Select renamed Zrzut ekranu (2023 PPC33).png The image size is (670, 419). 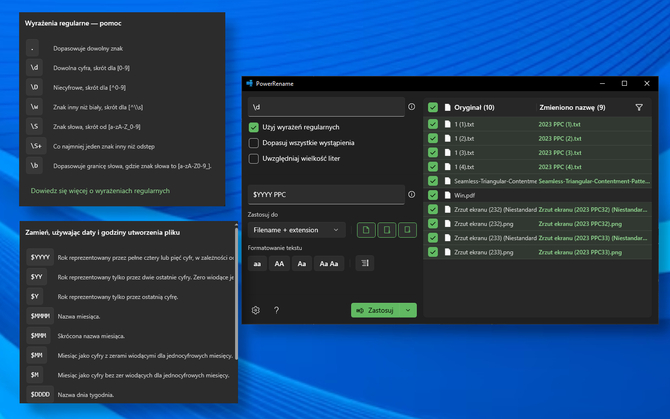[580, 252]
